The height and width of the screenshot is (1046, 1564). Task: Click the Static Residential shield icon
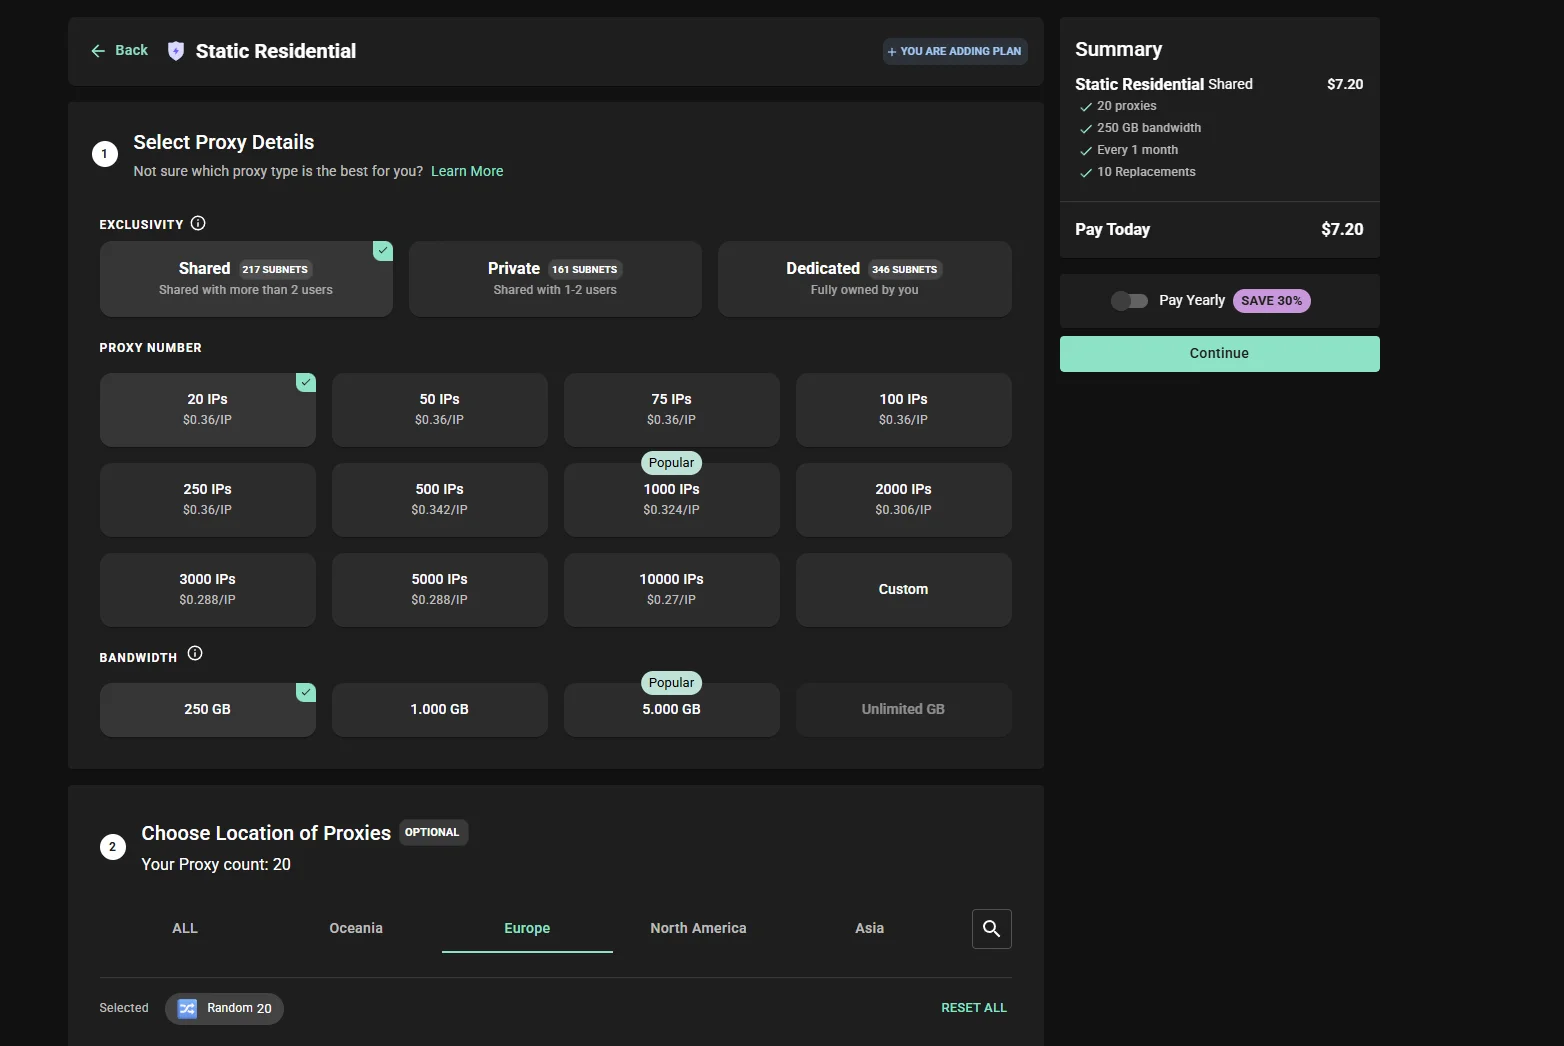tap(176, 51)
